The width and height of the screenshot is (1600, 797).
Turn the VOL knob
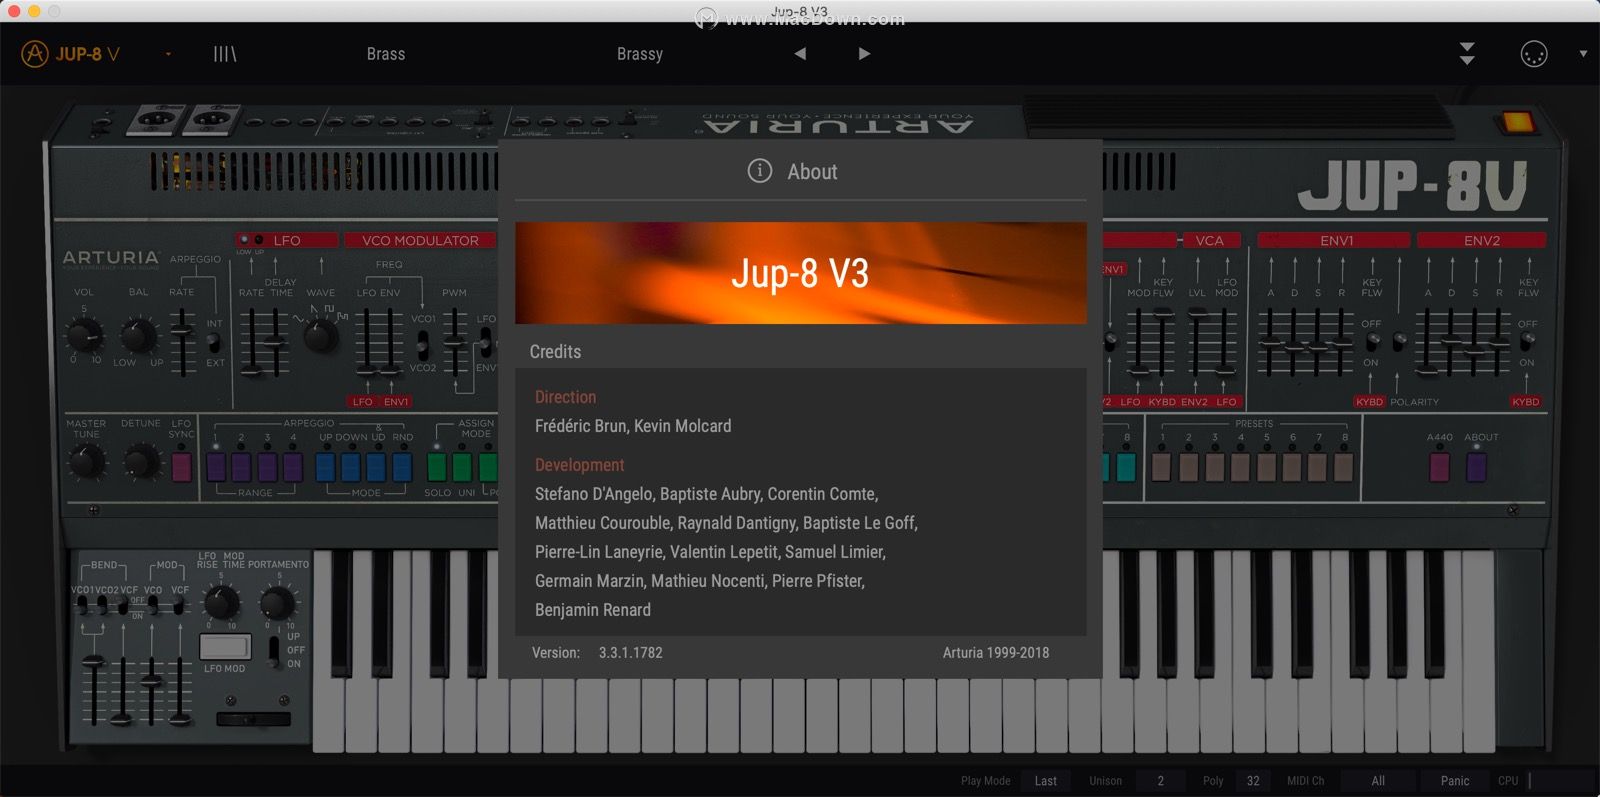pyautogui.click(x=84, y=335)
